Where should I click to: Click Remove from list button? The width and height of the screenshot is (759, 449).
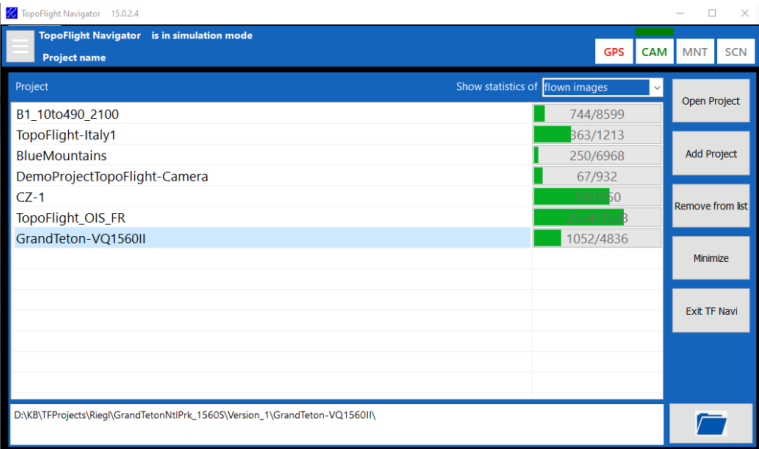711,206
